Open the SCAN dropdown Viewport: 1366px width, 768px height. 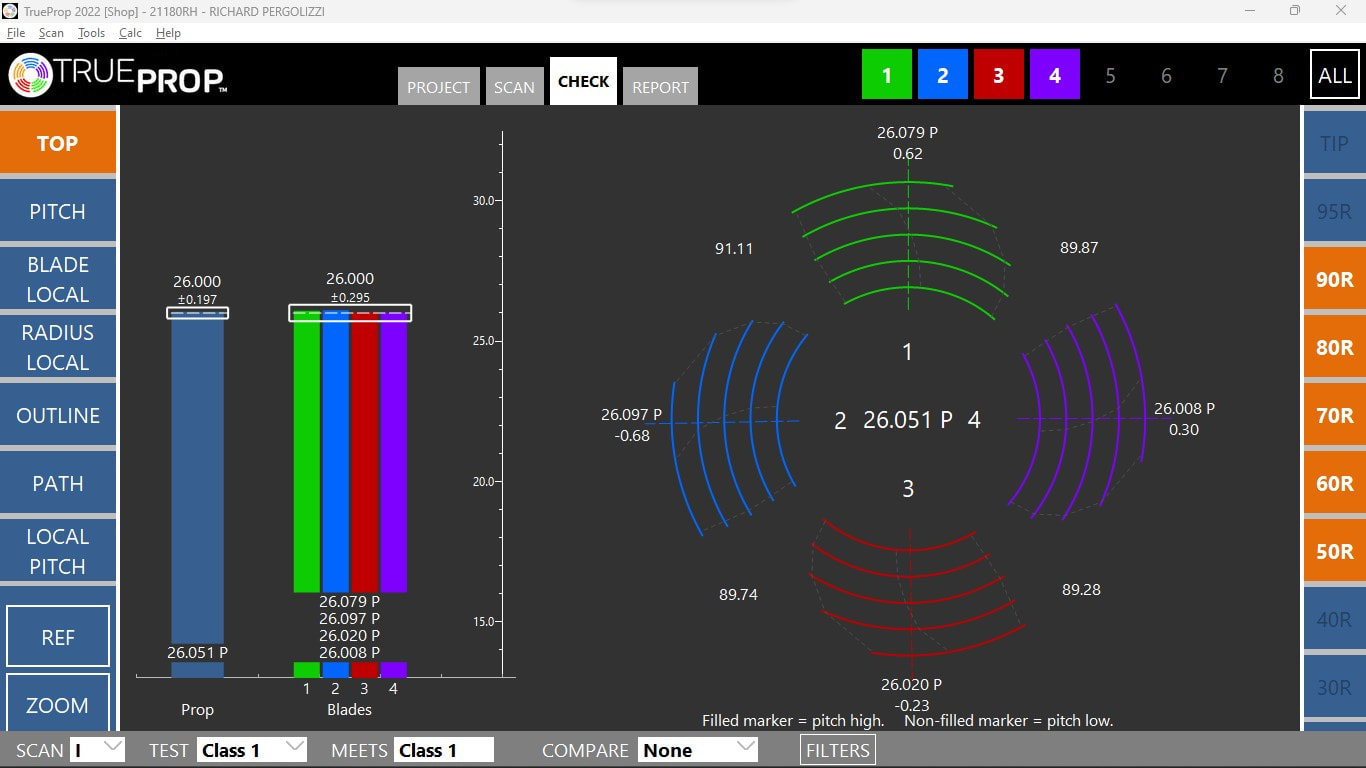click(97, 749)
